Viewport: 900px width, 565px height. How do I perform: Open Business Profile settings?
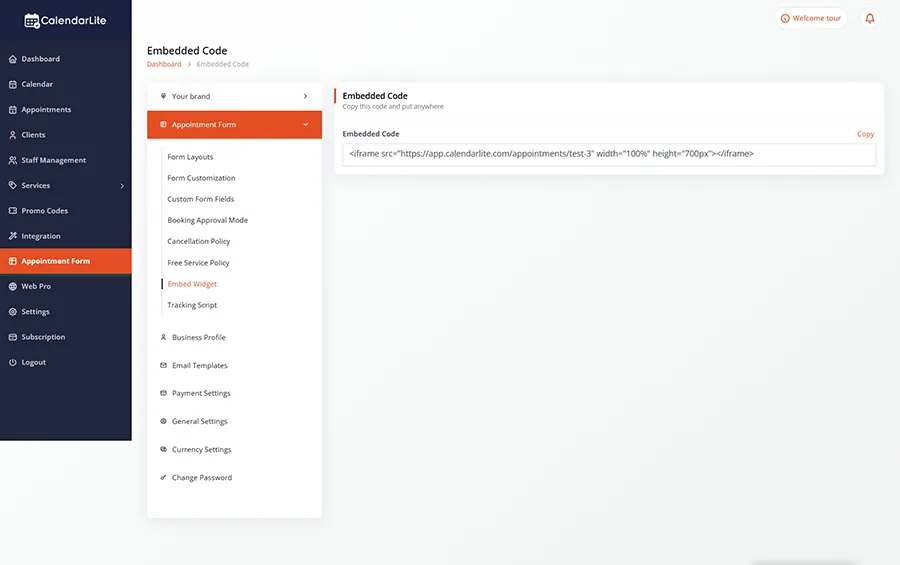coord(199,338)
